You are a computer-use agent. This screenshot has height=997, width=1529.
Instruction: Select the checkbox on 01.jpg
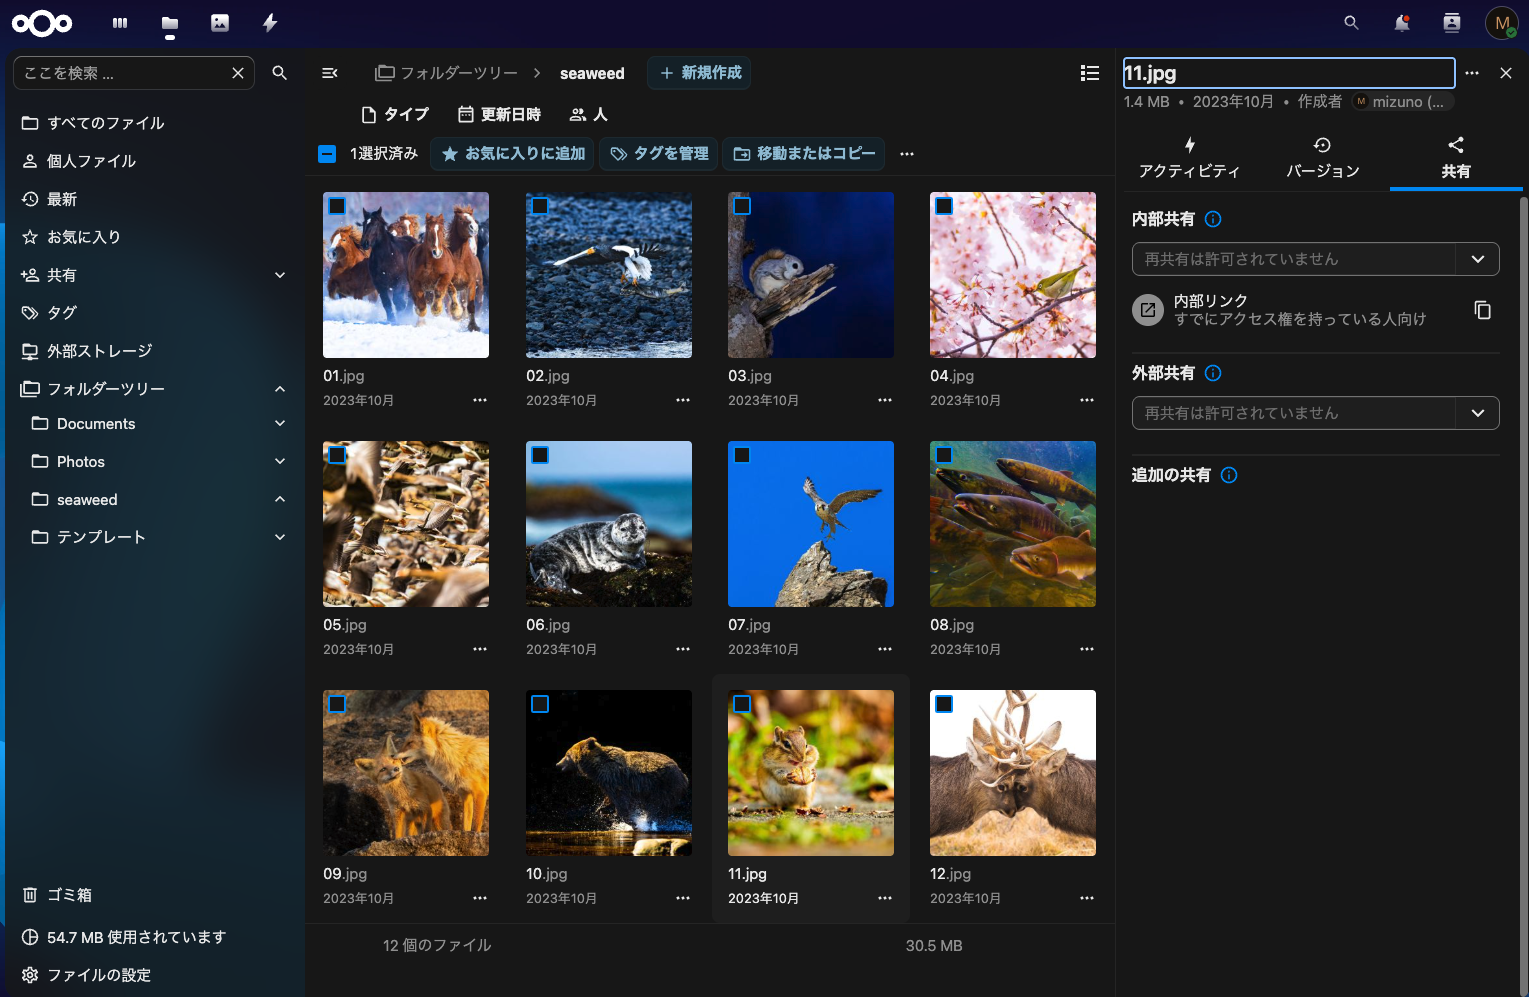pyautogui.click(x=337, y=206)
